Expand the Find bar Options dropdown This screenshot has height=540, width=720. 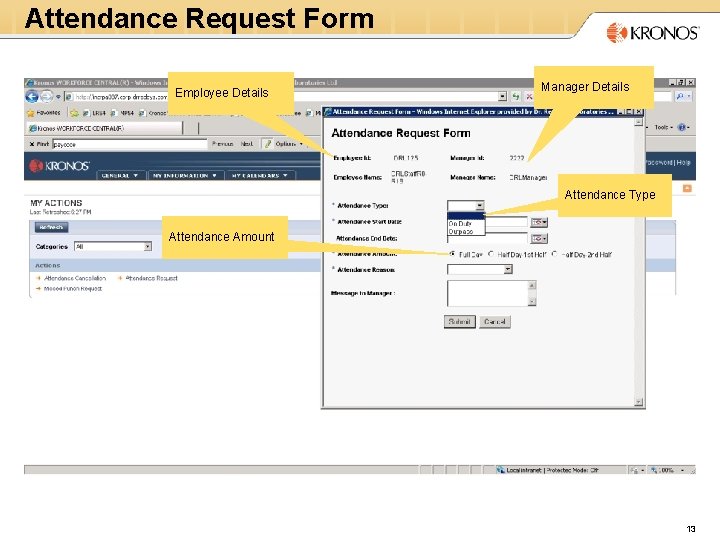pos(290,144)
